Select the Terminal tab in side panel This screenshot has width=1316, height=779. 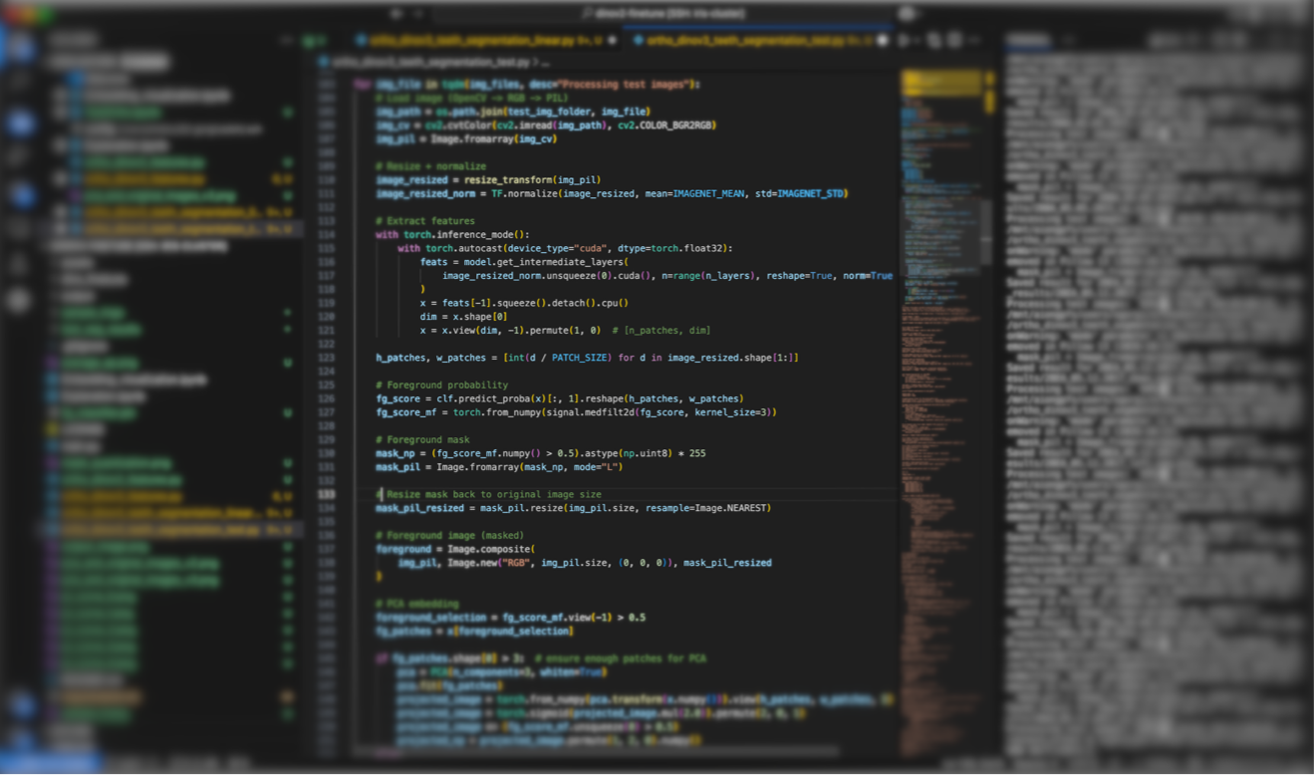pyautogui.click(x=1028, y=41)
